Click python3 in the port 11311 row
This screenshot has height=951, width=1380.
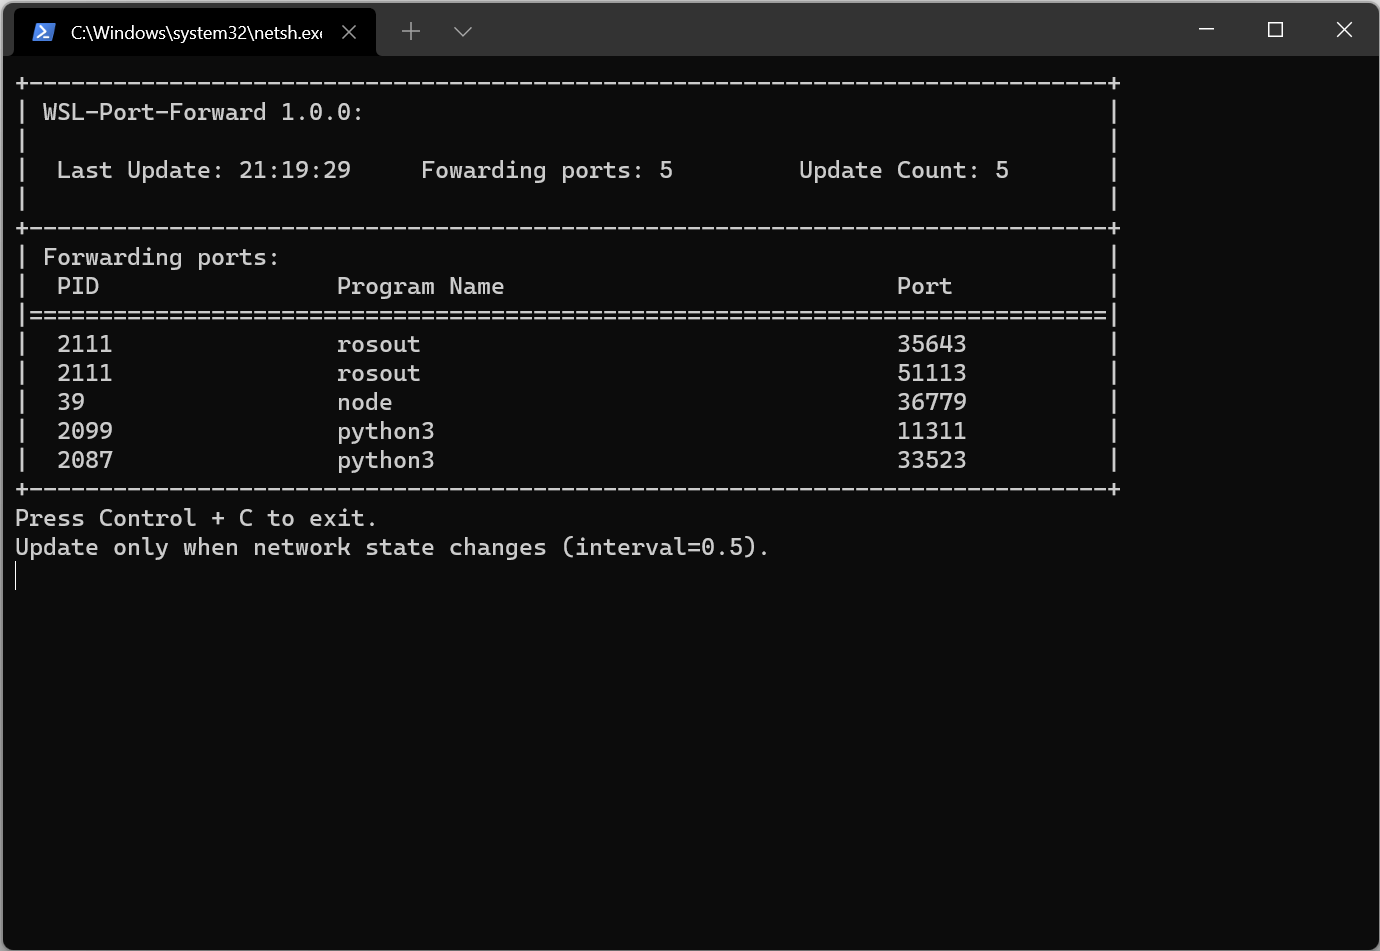coord(386,431)
